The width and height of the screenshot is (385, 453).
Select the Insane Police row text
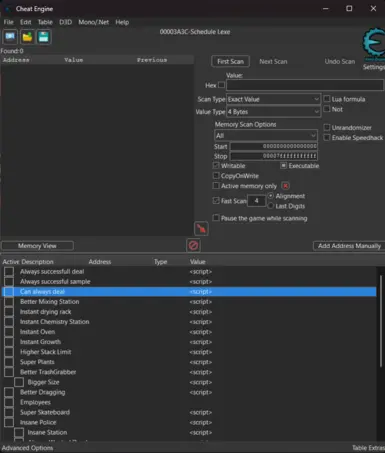point(38,422)
